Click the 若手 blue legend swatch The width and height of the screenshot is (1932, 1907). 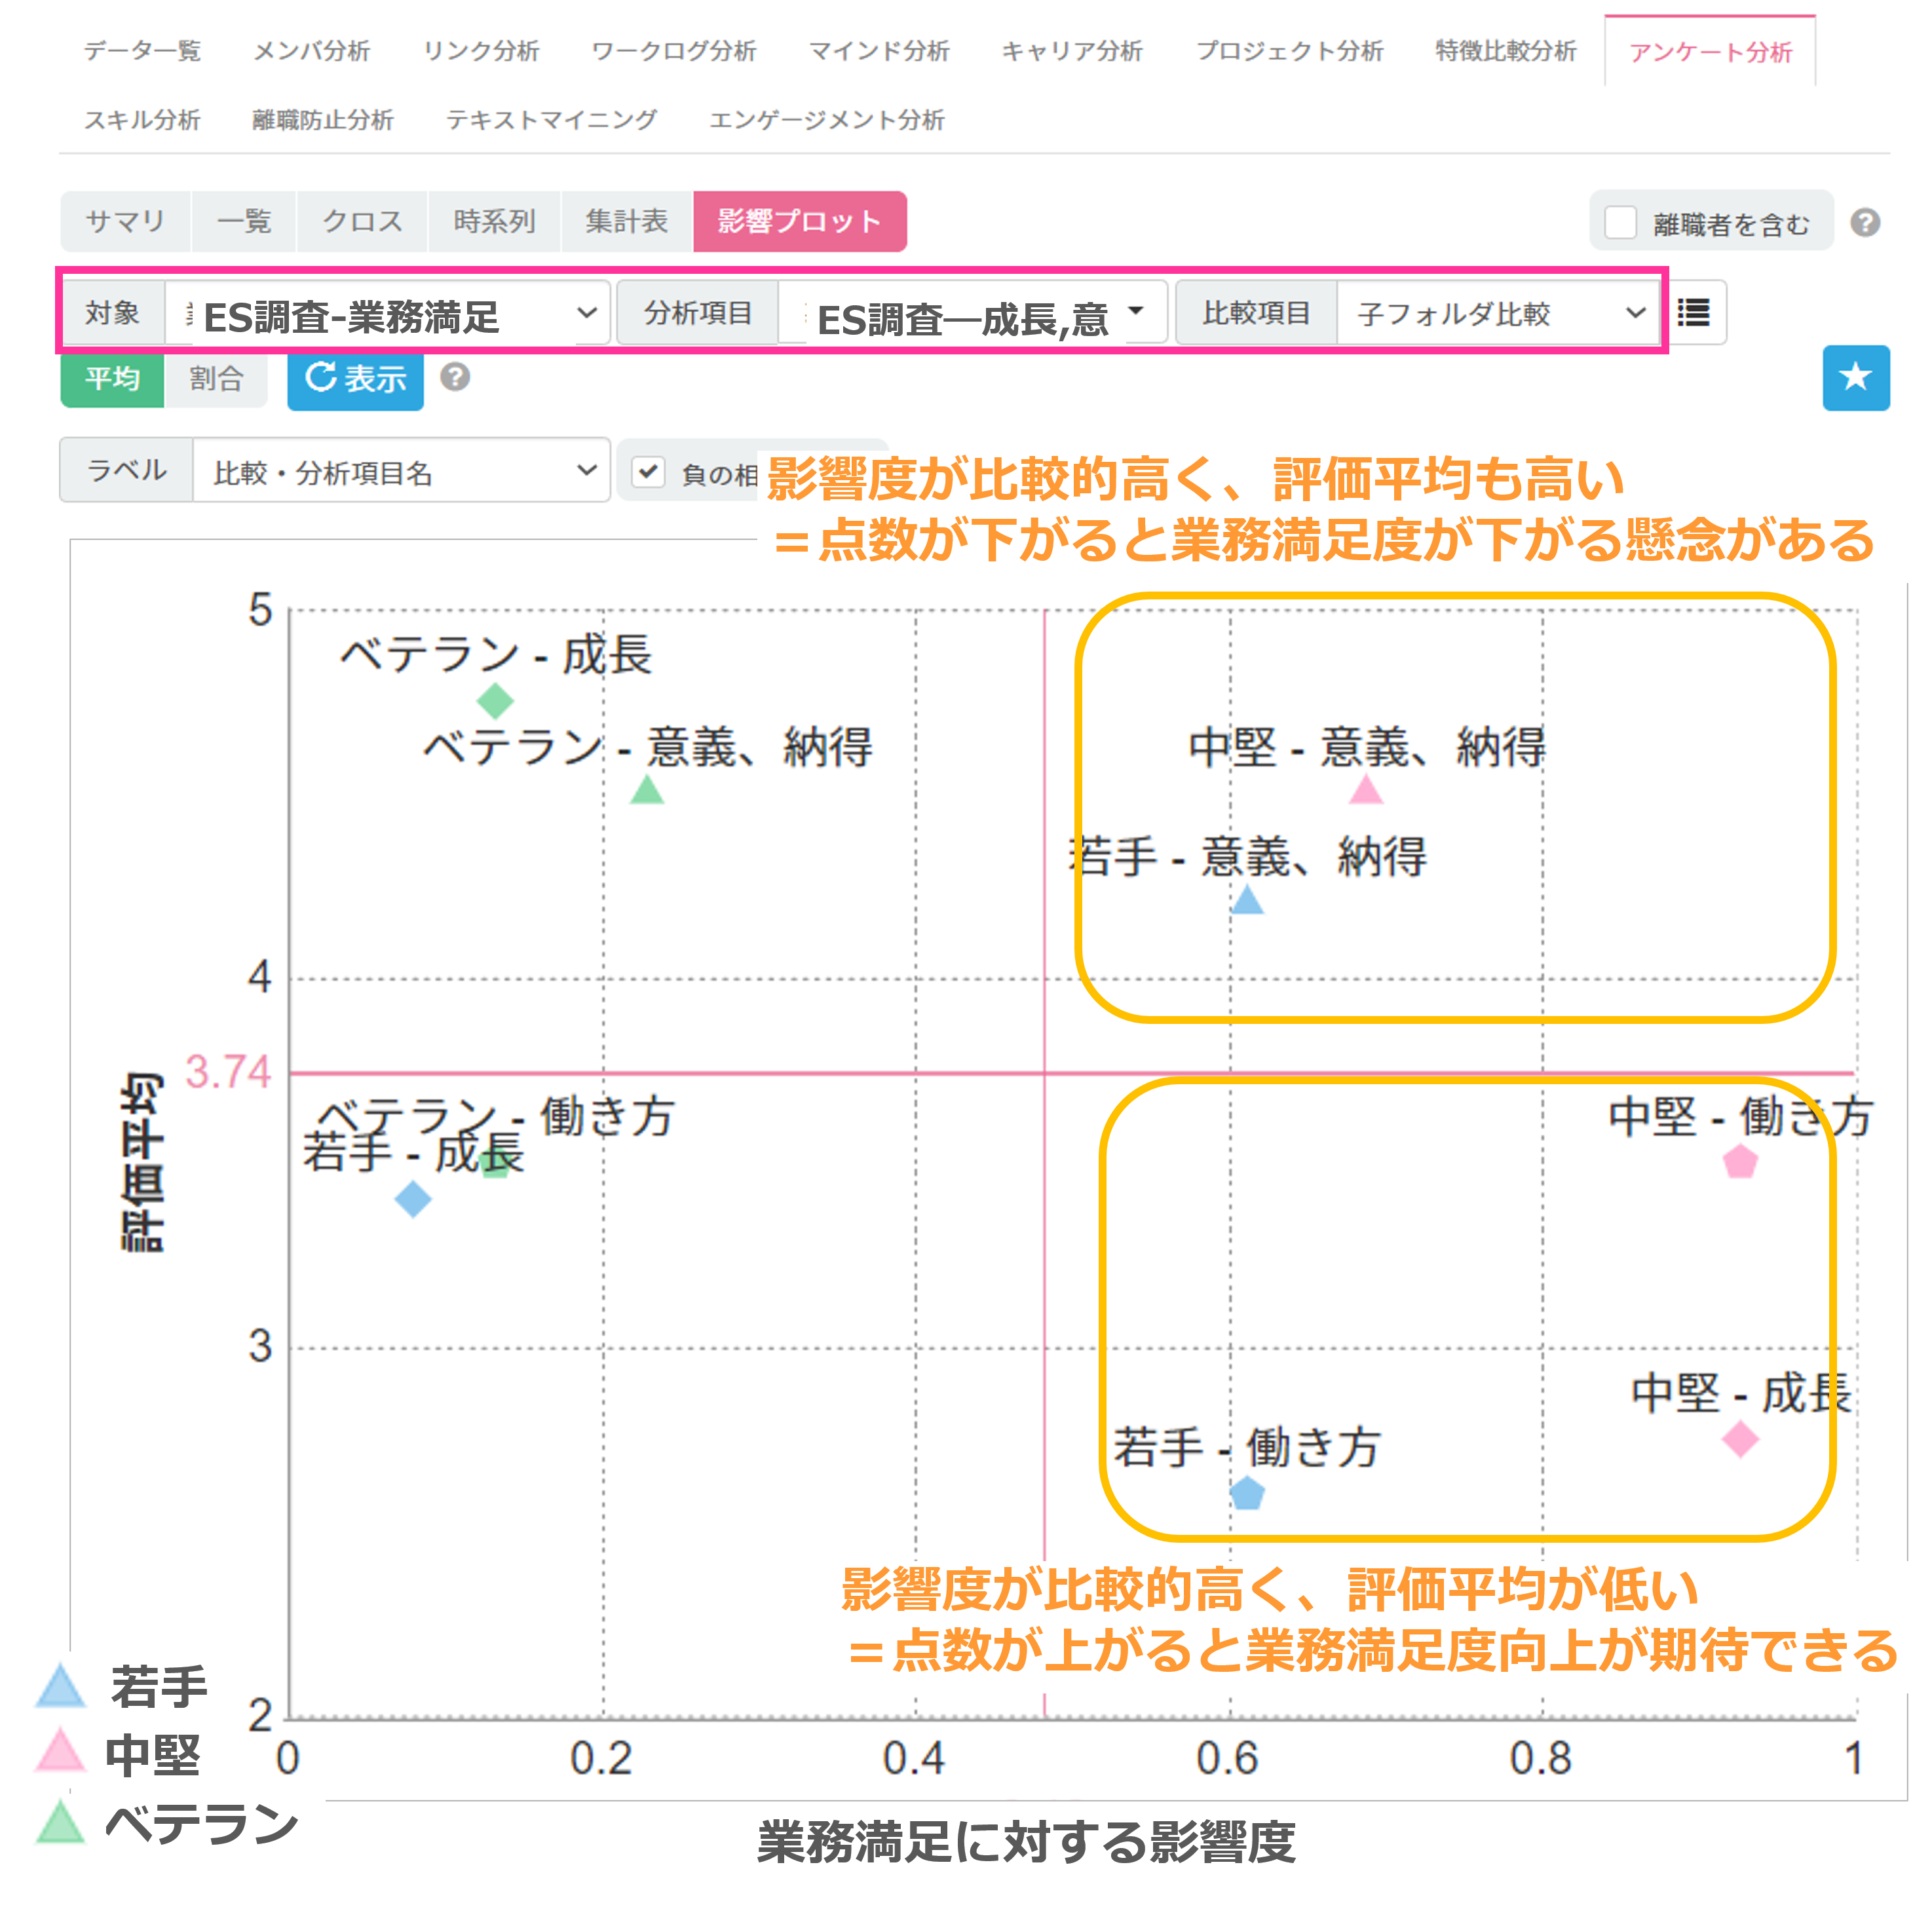[x=61, y=1687]
